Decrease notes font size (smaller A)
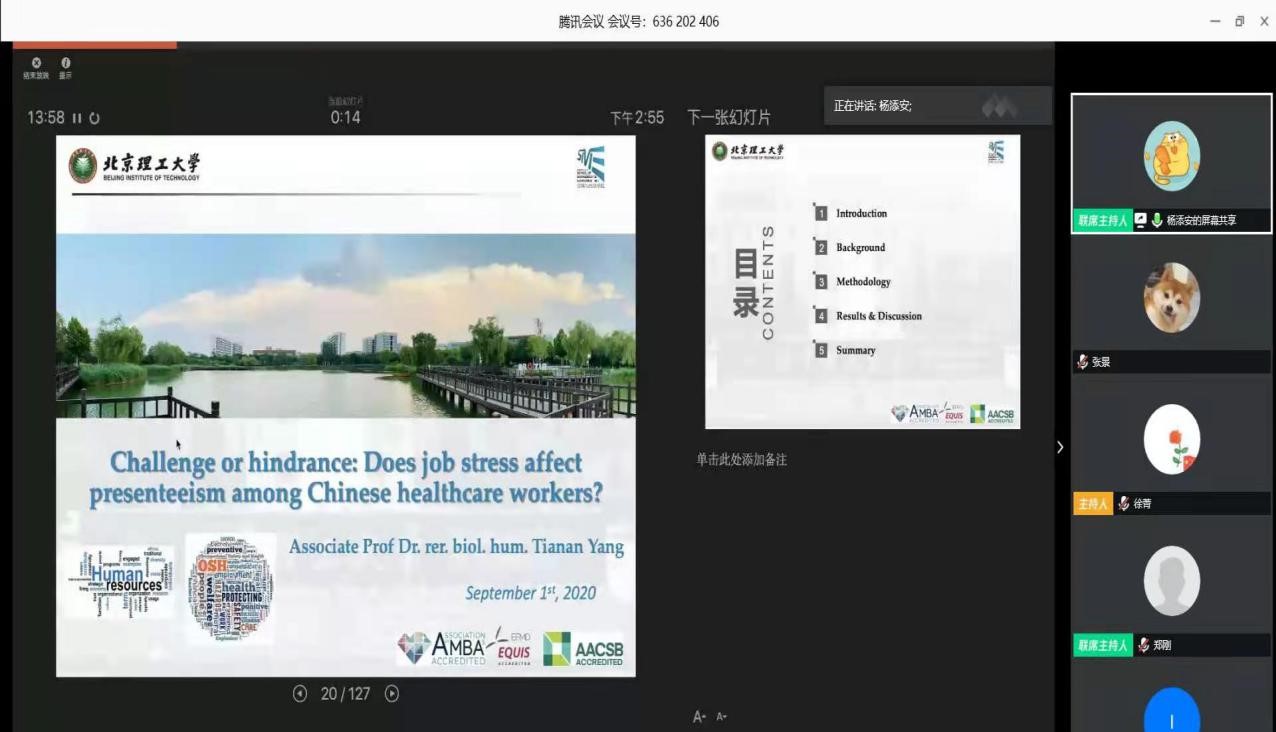The image size is (1276, 732). click(x=721, y=716)
